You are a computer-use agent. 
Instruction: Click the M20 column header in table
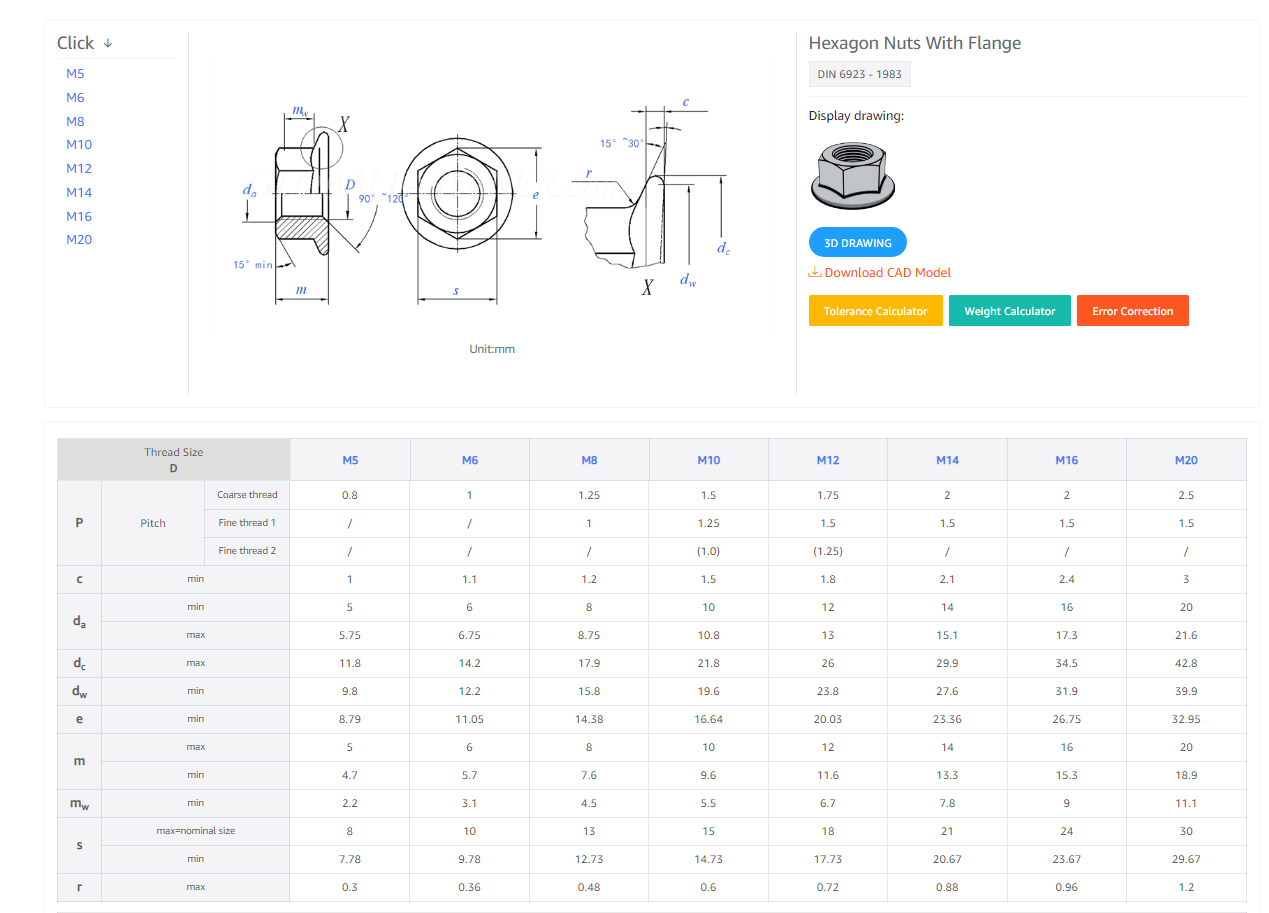click(x=1186, y=460)
